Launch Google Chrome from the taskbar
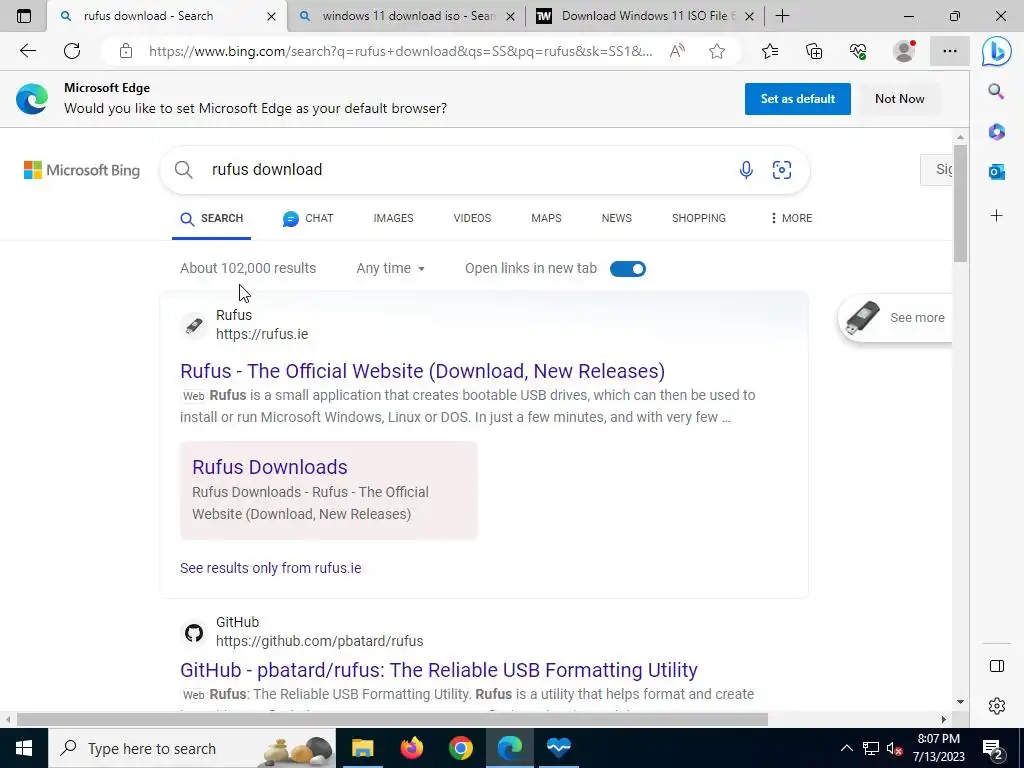1024x768 pixels. 460,748
